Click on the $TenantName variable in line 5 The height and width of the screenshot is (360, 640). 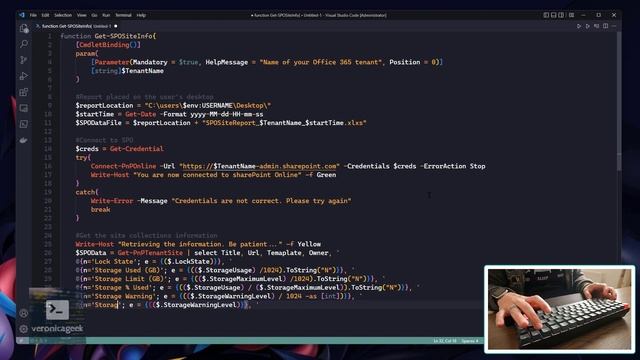(x=142, y=71)
